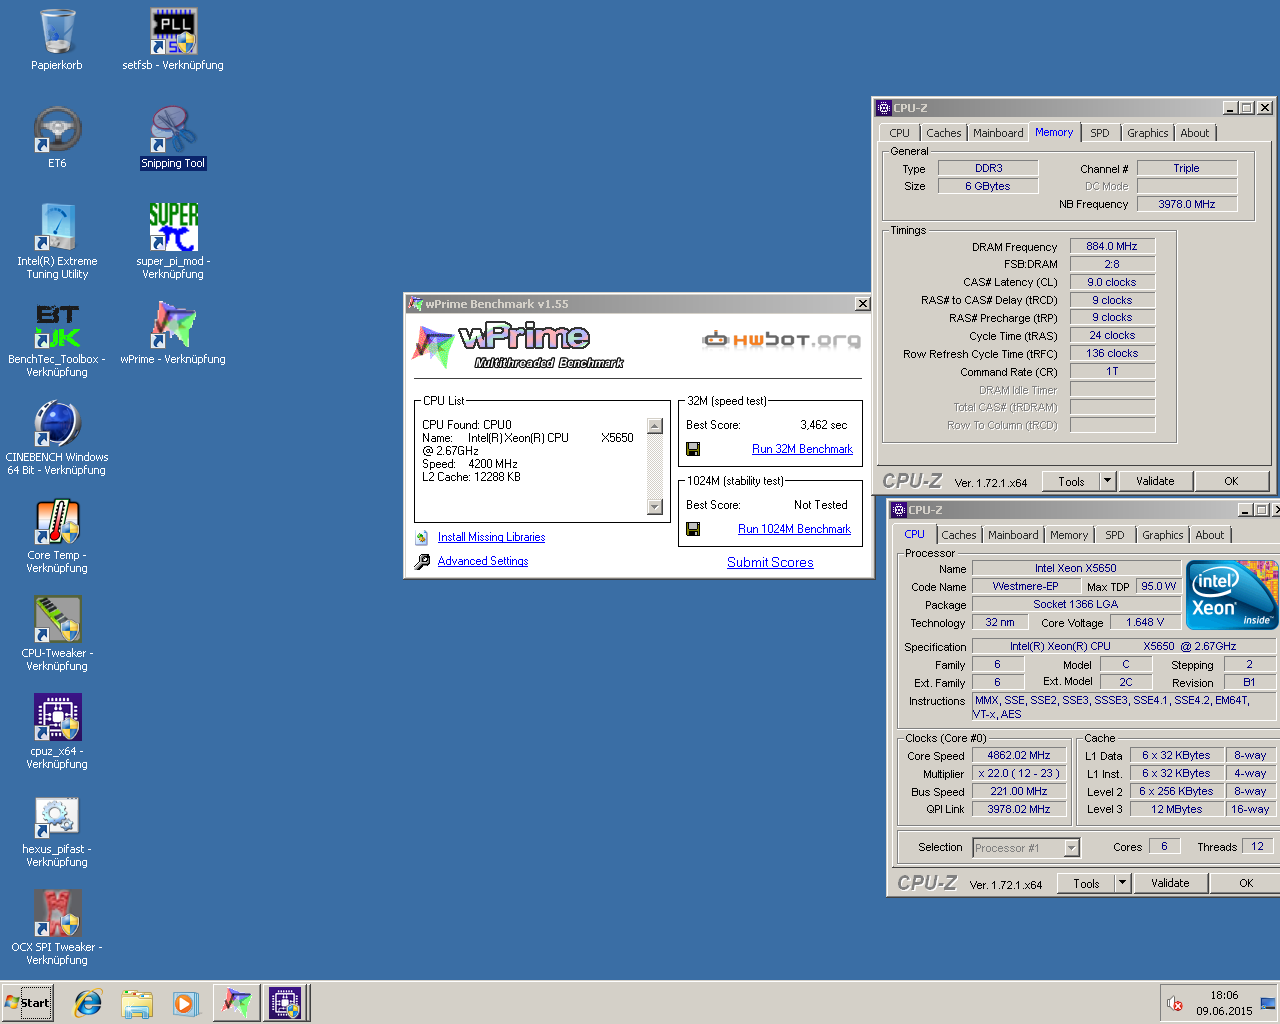Open the setfsb shortcut icon
Viewport: 1280px width, 1024px height.
173,32
